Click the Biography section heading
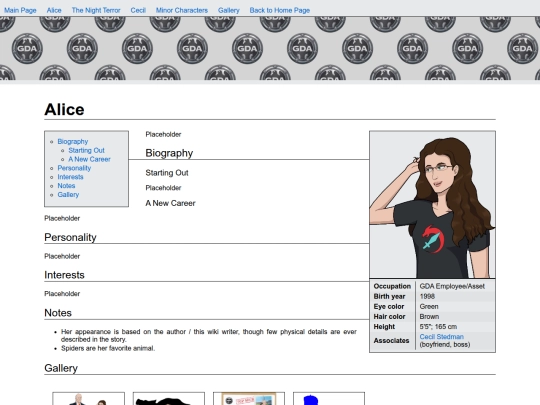 pos(169,153)
